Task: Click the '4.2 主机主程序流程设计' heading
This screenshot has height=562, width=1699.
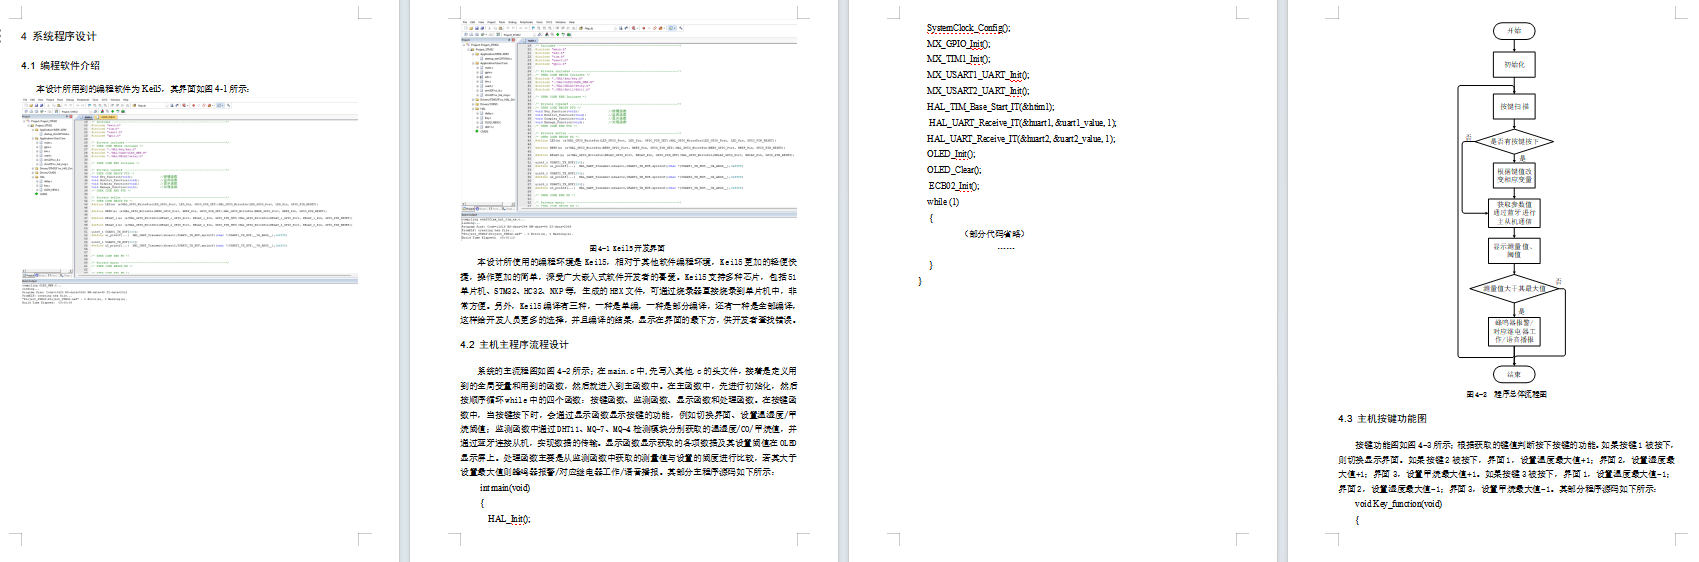Action: pyautogui.click(x=514, y=344)
